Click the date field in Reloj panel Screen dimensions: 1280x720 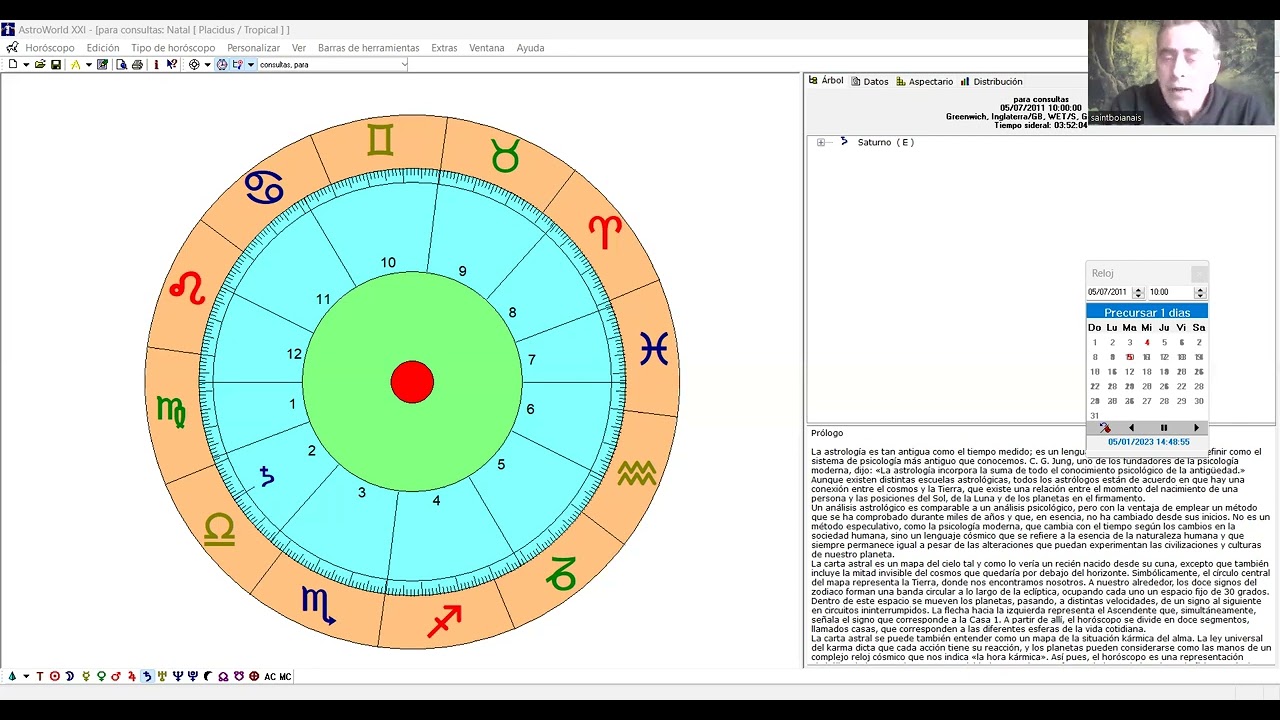(1109, 292)
